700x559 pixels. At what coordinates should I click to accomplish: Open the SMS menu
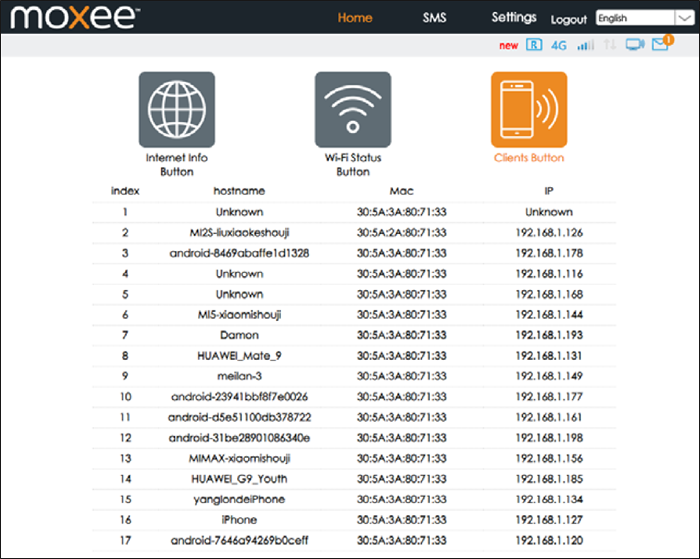[x=434, y=18]
